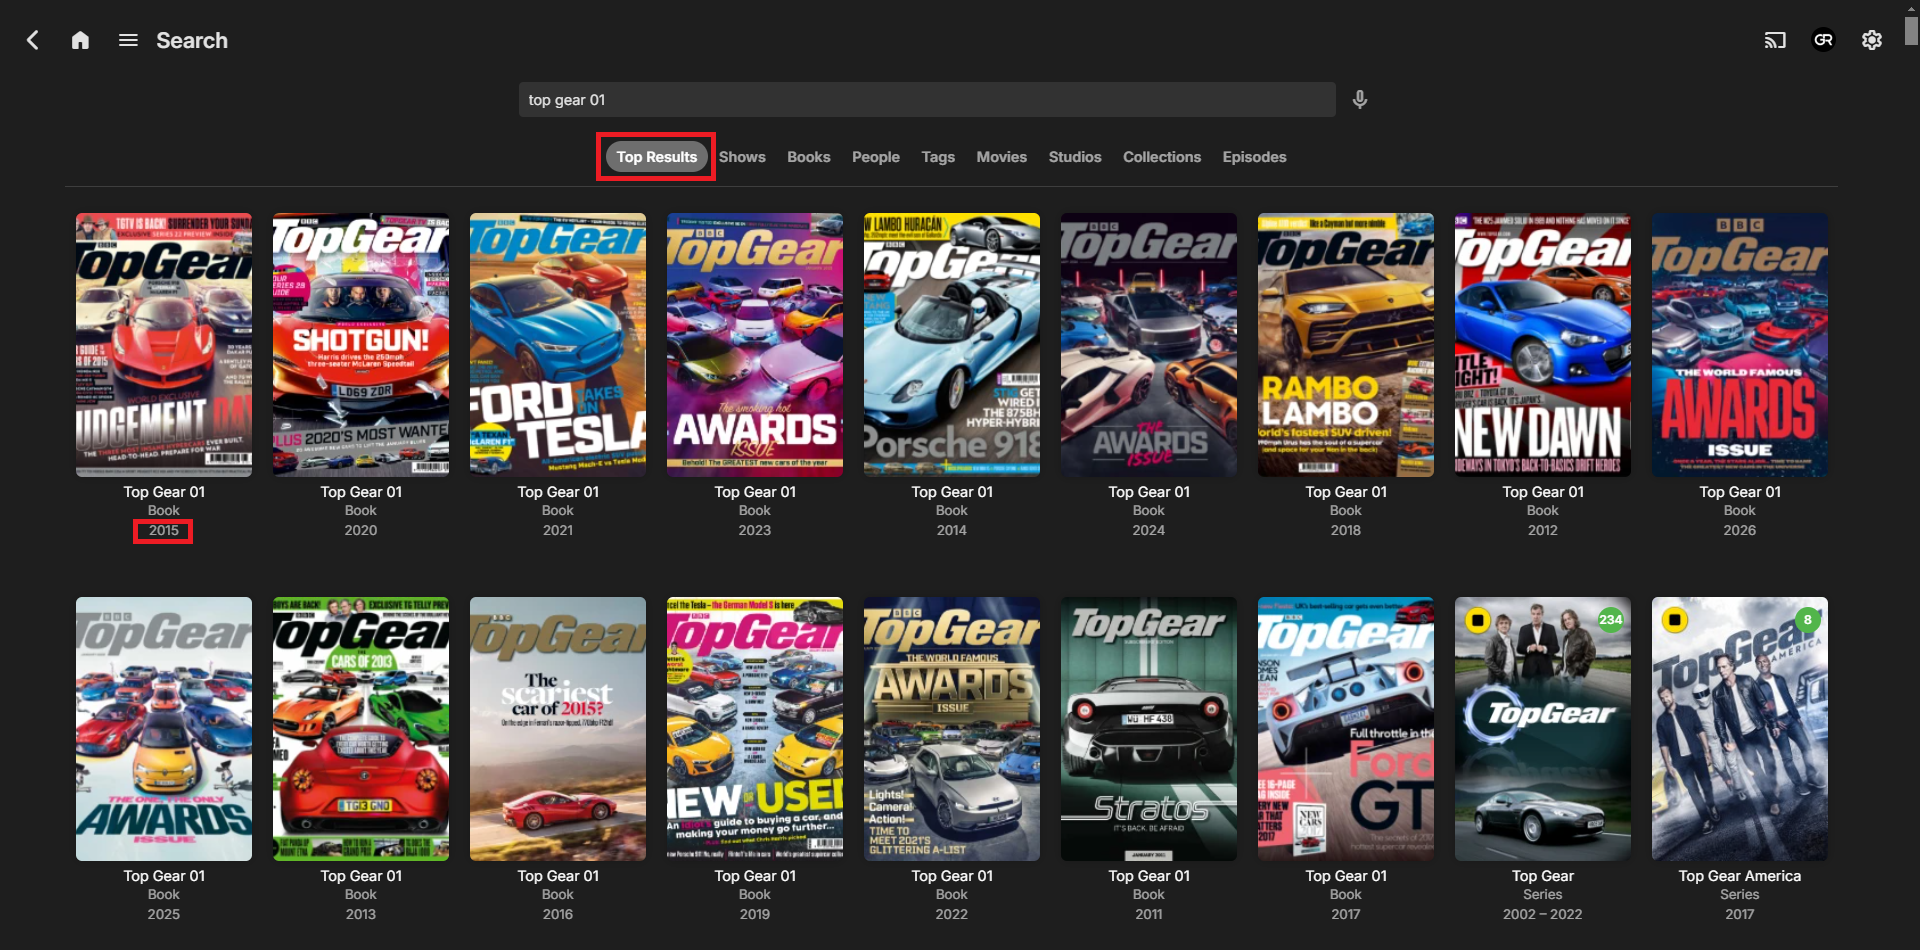This screenshot has width=1920, height=950.
Task: Click the search text field
Action: 926,100
